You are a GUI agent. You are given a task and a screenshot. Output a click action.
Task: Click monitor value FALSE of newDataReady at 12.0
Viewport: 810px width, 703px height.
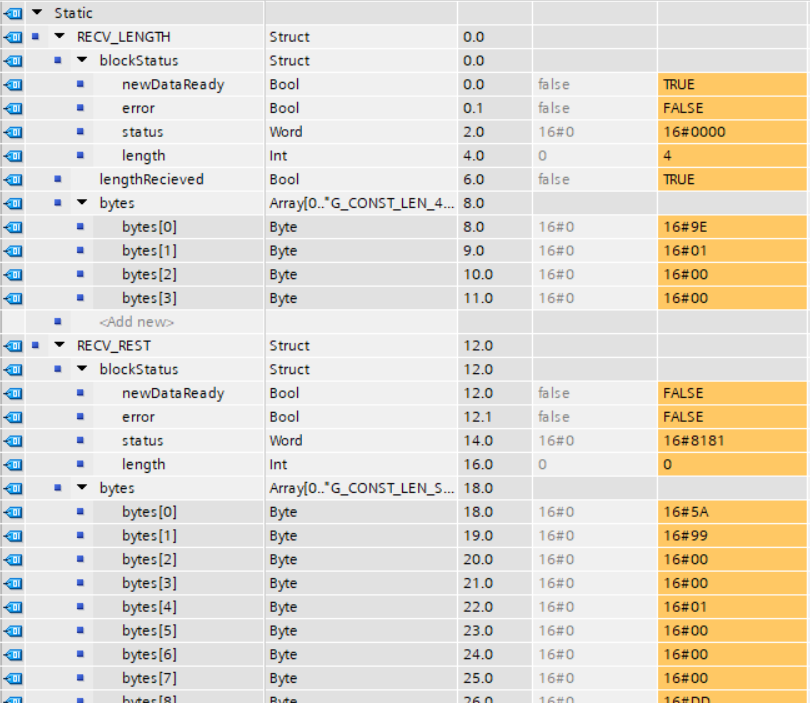pos(732,393)
